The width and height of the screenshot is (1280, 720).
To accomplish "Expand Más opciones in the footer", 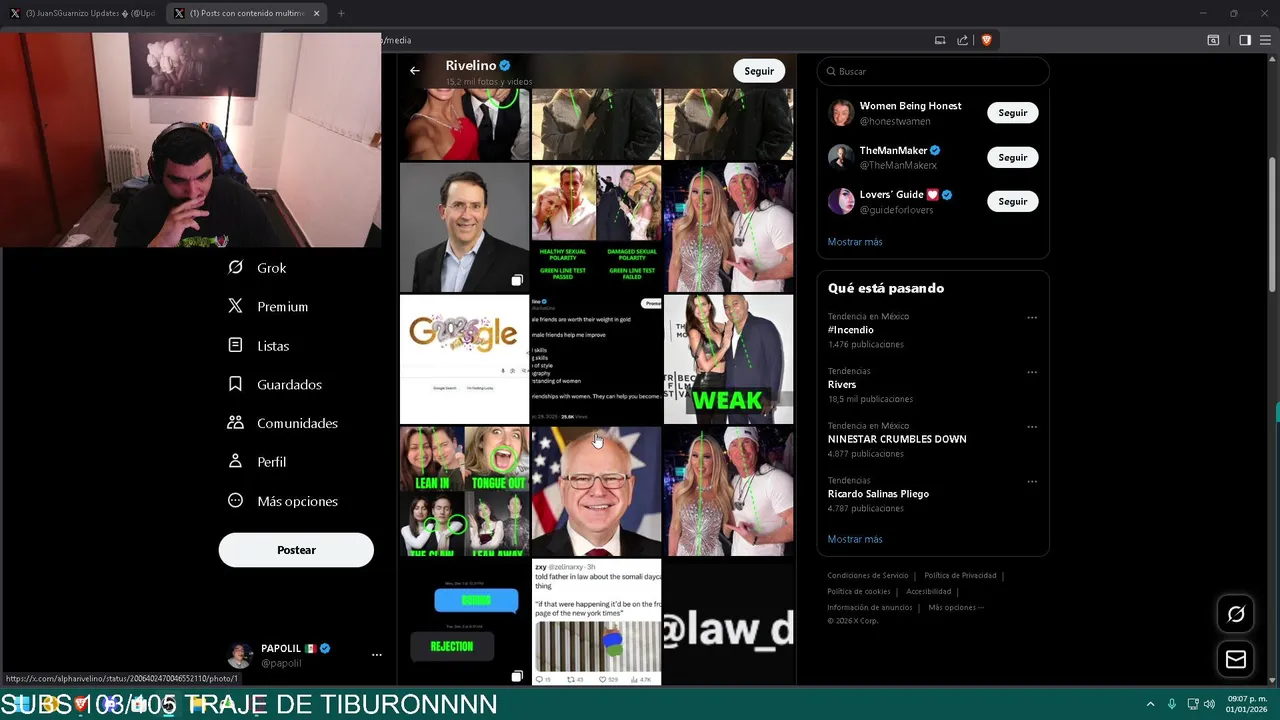I will click(x=956, y=608).
